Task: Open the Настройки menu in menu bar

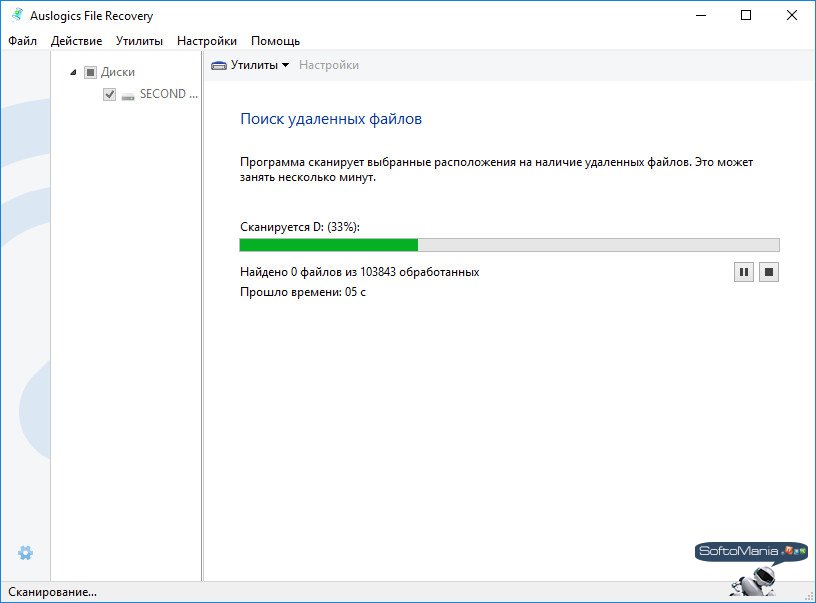Action: [206, 41]
